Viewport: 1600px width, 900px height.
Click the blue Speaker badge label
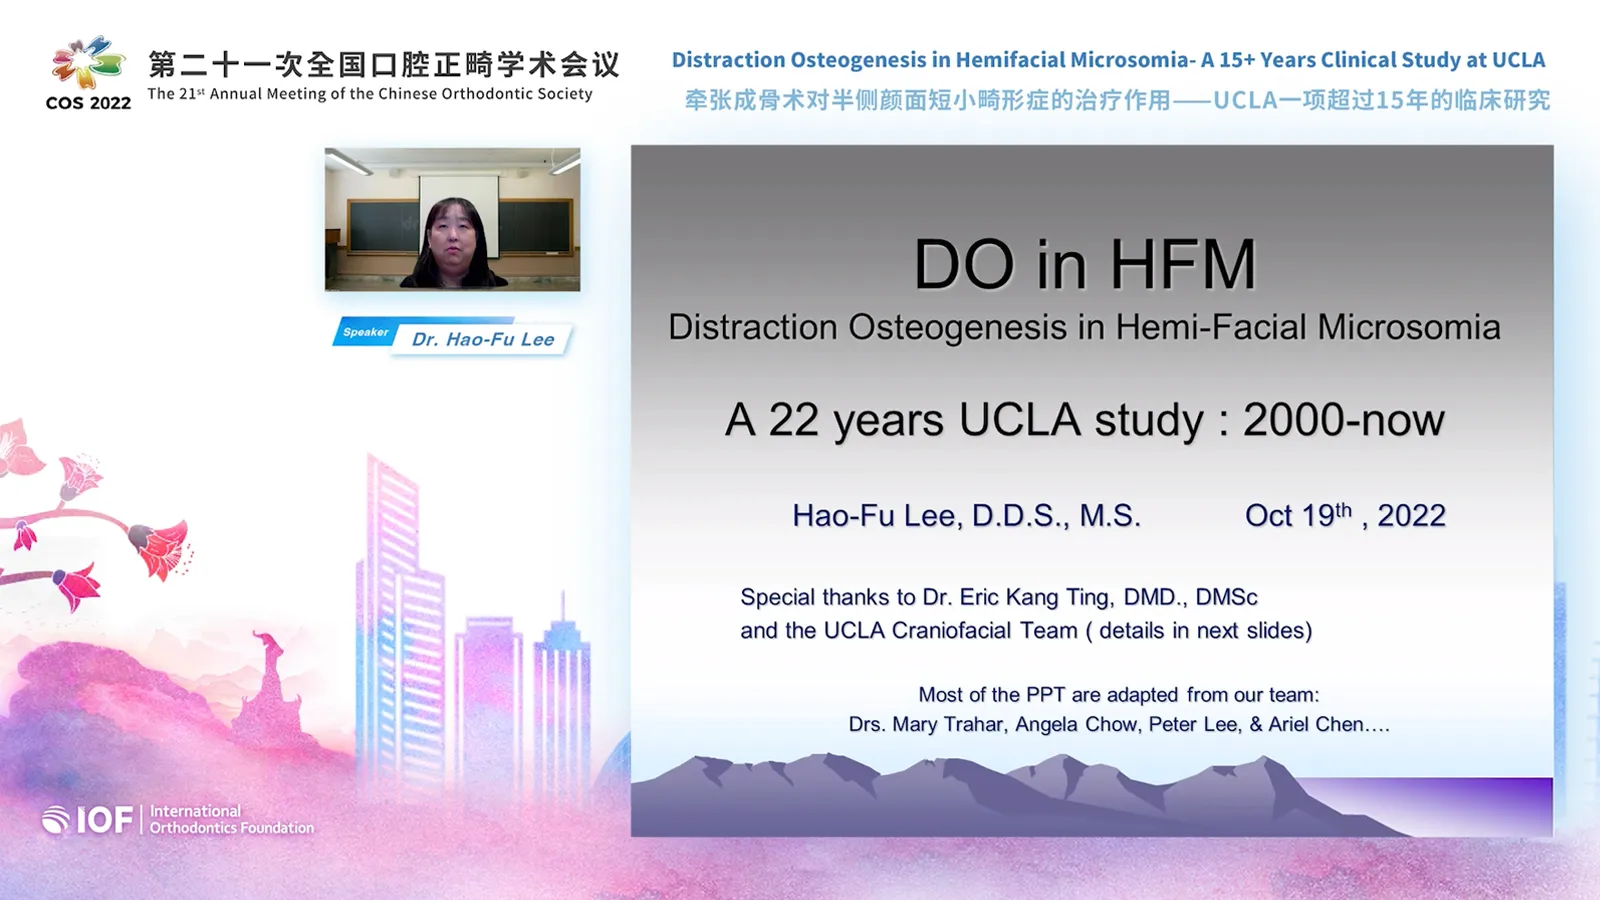coord(365,333)
